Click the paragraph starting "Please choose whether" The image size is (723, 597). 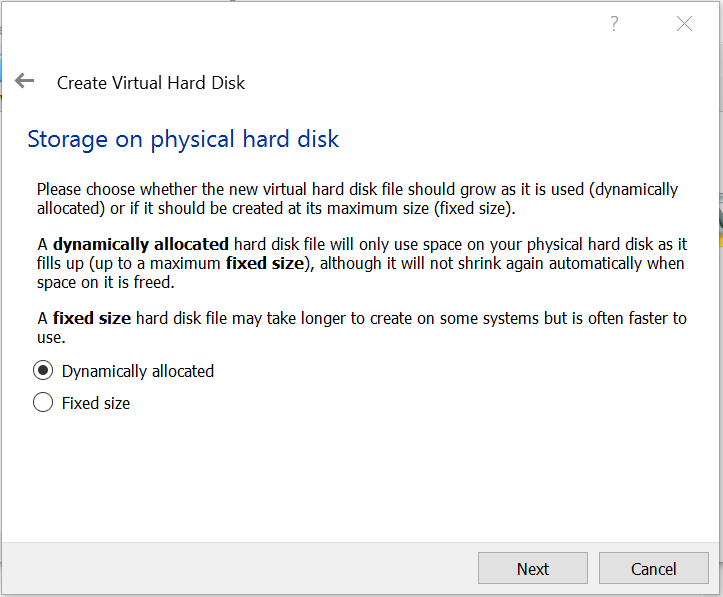(357, 199)
